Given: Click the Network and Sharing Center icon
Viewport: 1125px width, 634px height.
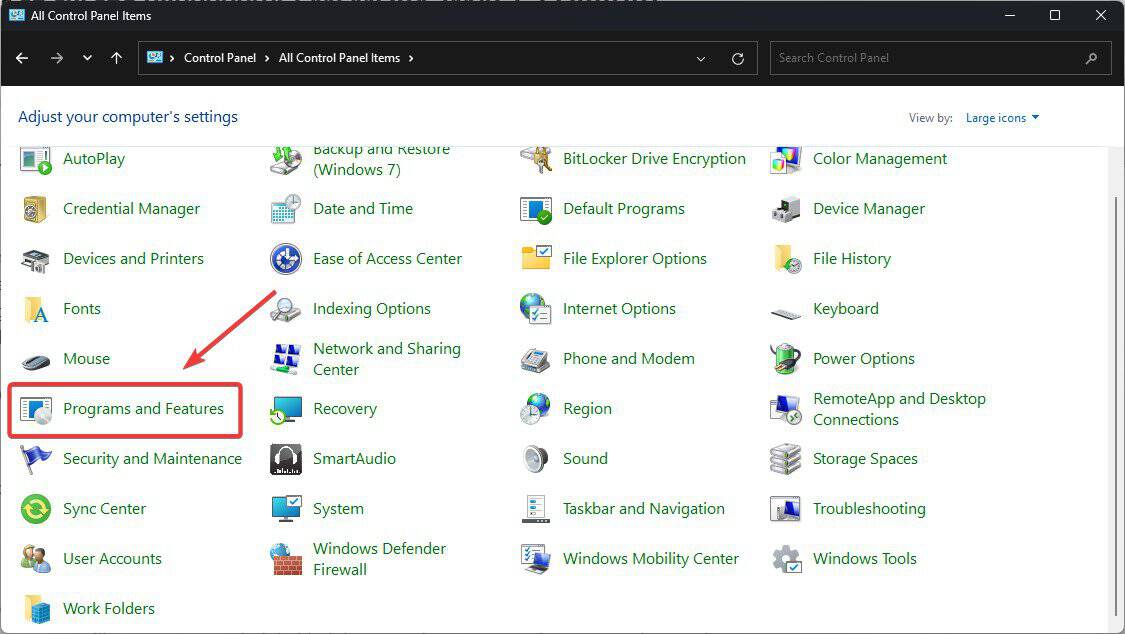Looking at the screenshot, I should tap(286, 359).
